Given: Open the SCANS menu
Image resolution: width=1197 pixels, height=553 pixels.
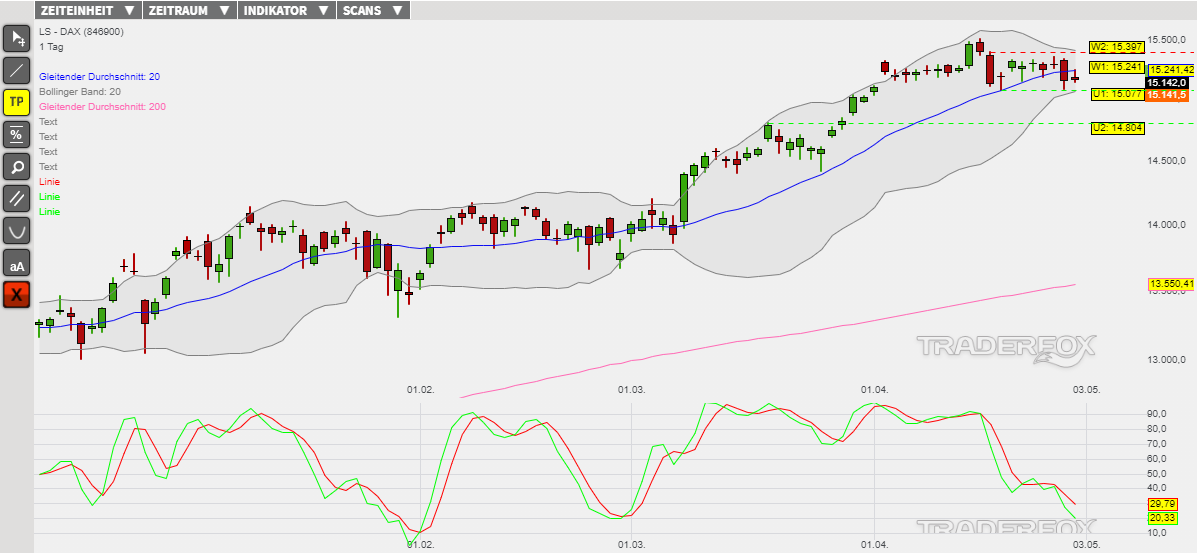Looking at the screenshot, I should (x=372, y=10).
